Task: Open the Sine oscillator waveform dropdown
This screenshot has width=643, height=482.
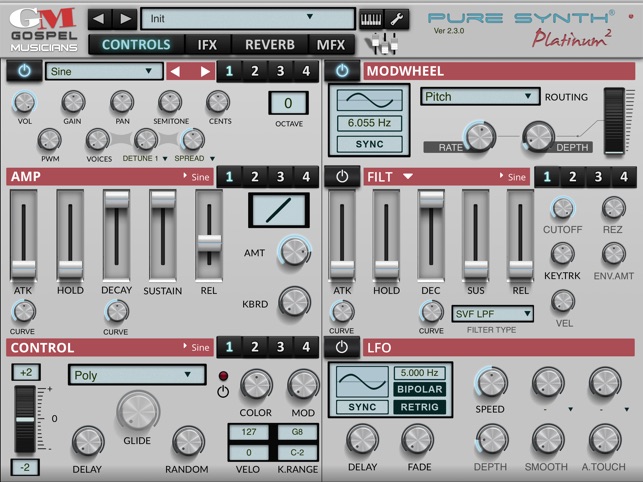Action: tap(104, 71)
